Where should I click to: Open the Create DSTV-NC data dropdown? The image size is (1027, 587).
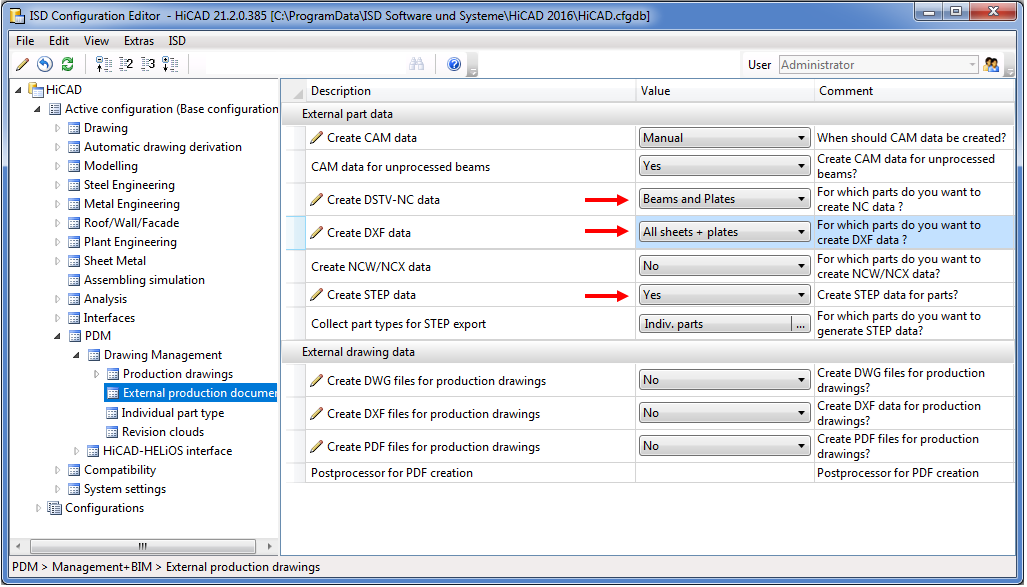[x=724, y=199]
